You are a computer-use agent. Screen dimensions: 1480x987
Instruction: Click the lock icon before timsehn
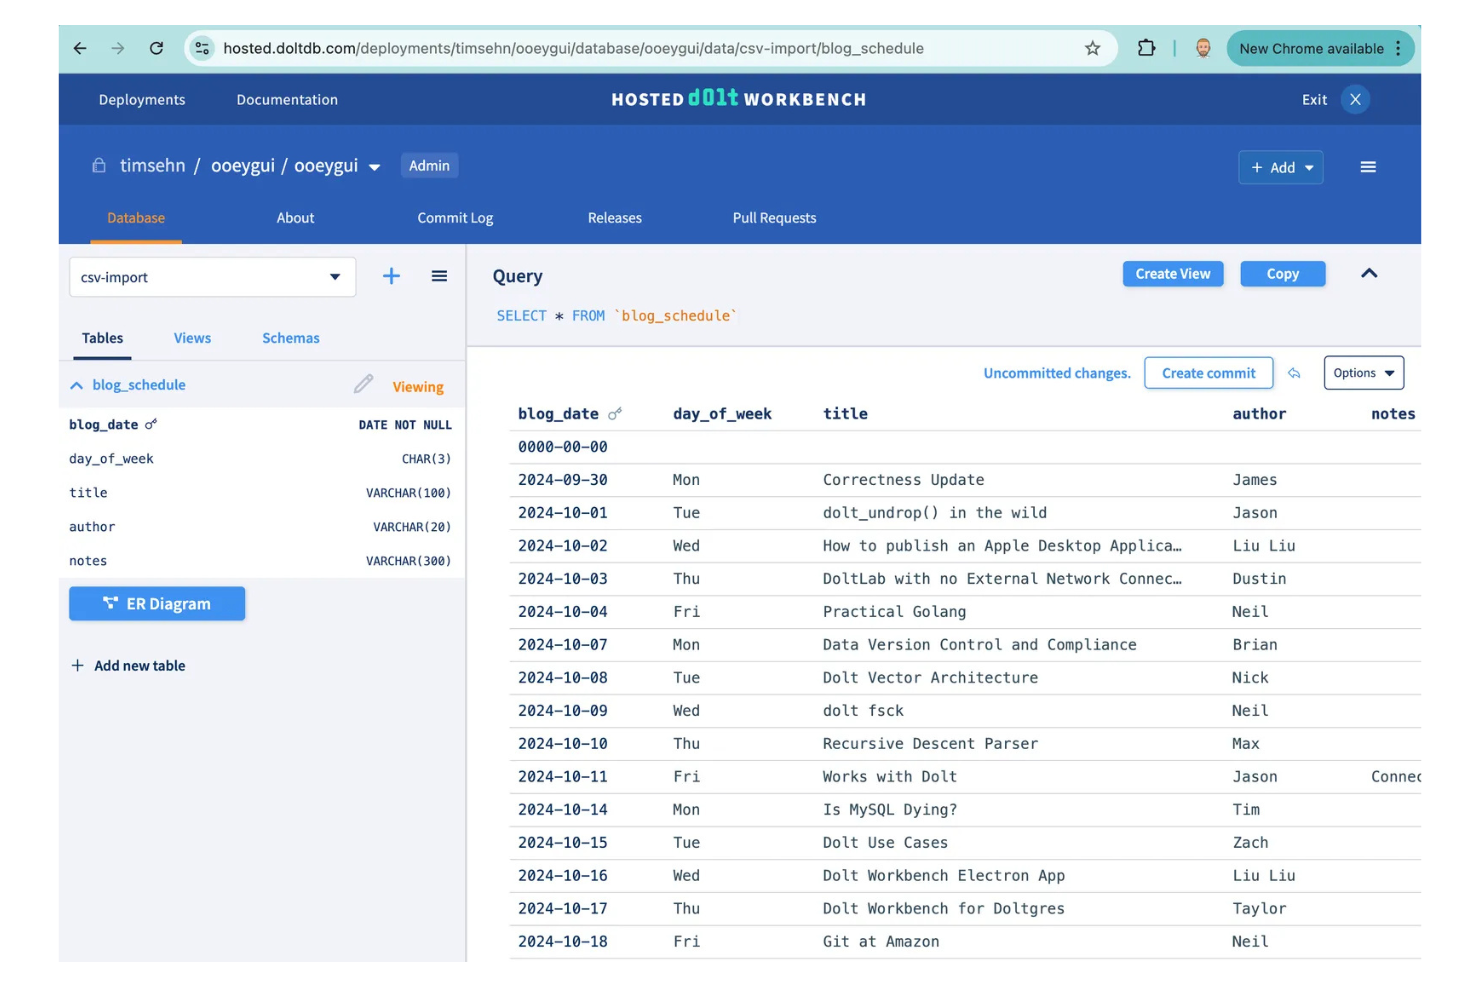pos(98,165)
